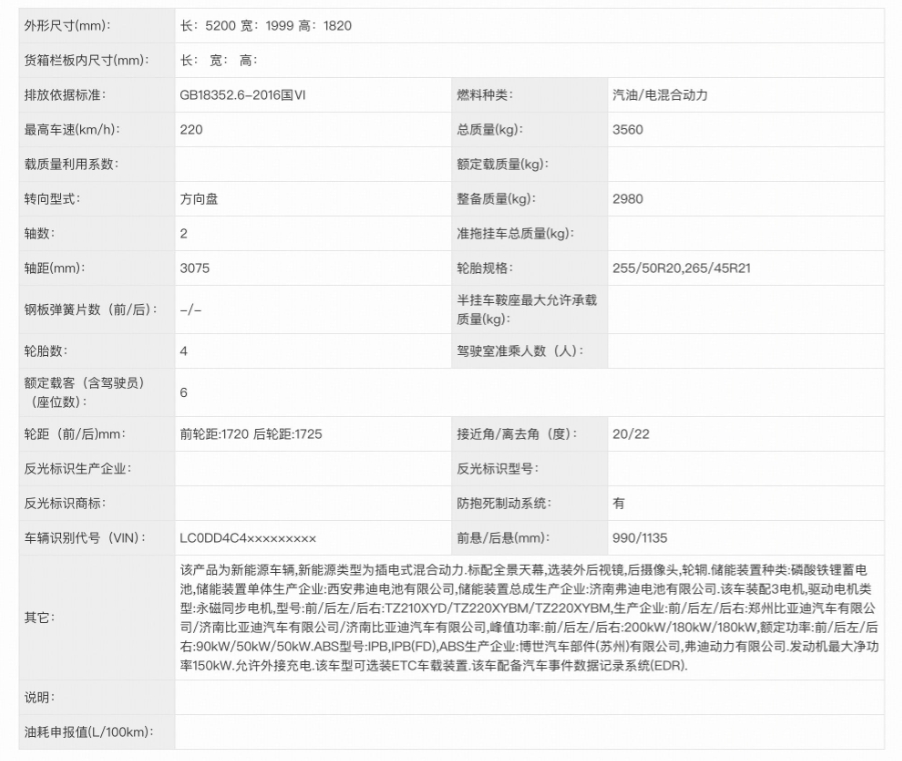Image resolution: width=902 pixels, height=761 pixels.
Task: Select the 轮胎规格 value 255/50R20,265/45R21
Action: pos(682,268)
